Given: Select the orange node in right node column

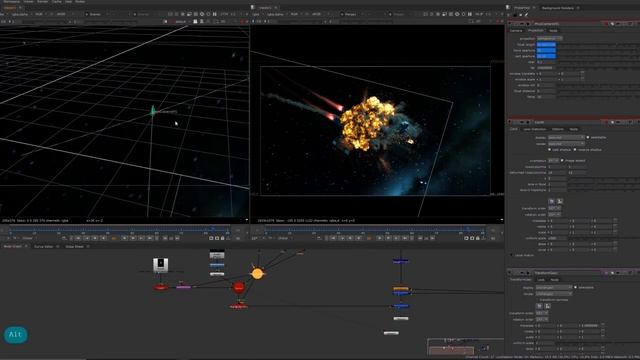Looking at the screenshot, I should 401,289.
